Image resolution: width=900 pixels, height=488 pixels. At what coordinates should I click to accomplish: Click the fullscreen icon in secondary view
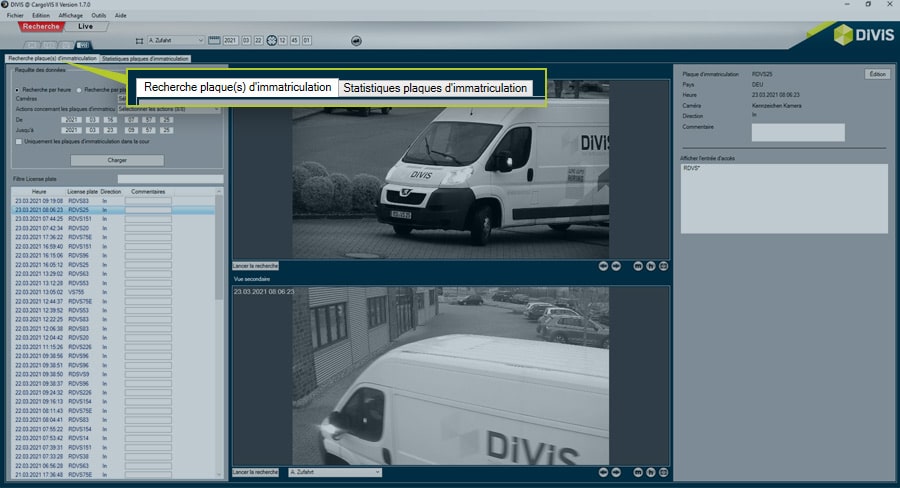664,472
